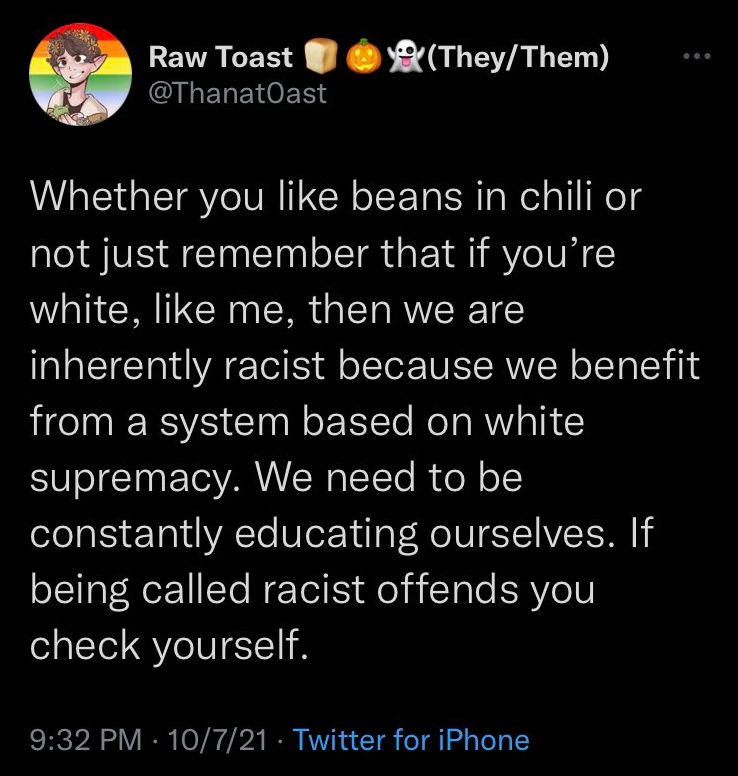Click the 9:32 PM timestamp
The height and width of the screenshot is (776, 738).
pyautogui.click(x=86, y=740)
